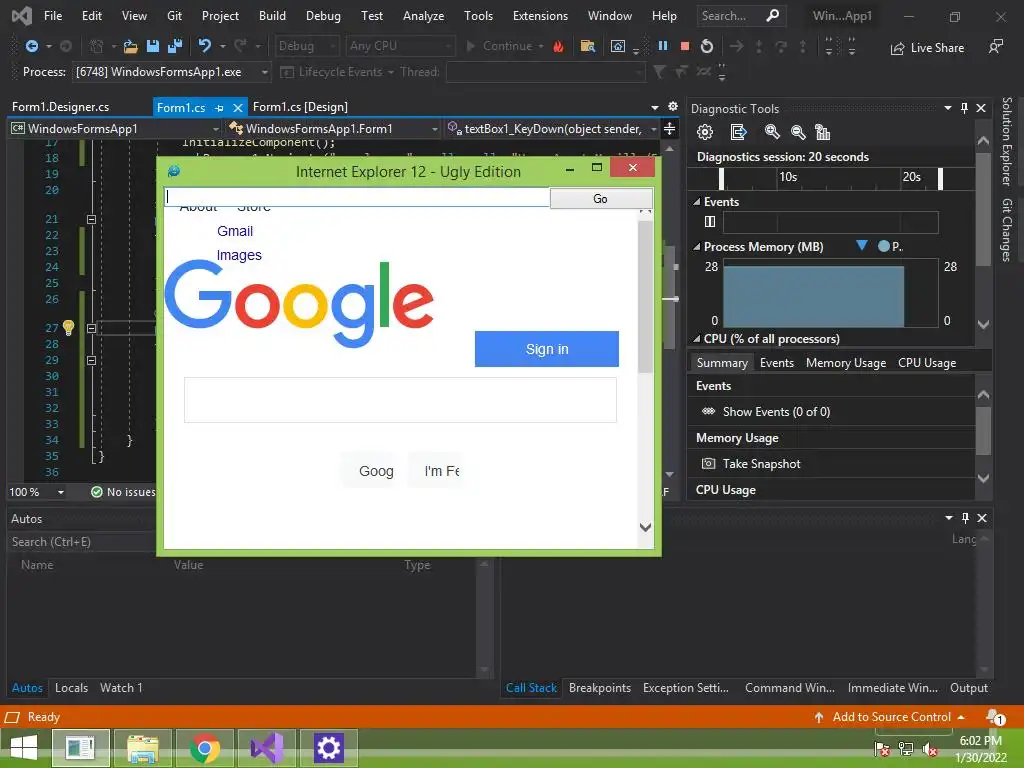The image size is (1024, 768).
Task: Pause the debugging session (Break All)
Action: point(663,46)
